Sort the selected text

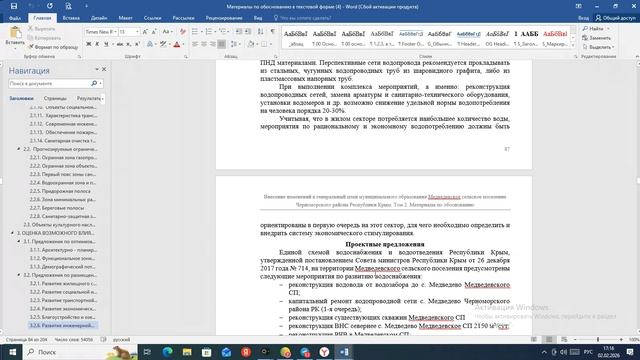point(260,31)
